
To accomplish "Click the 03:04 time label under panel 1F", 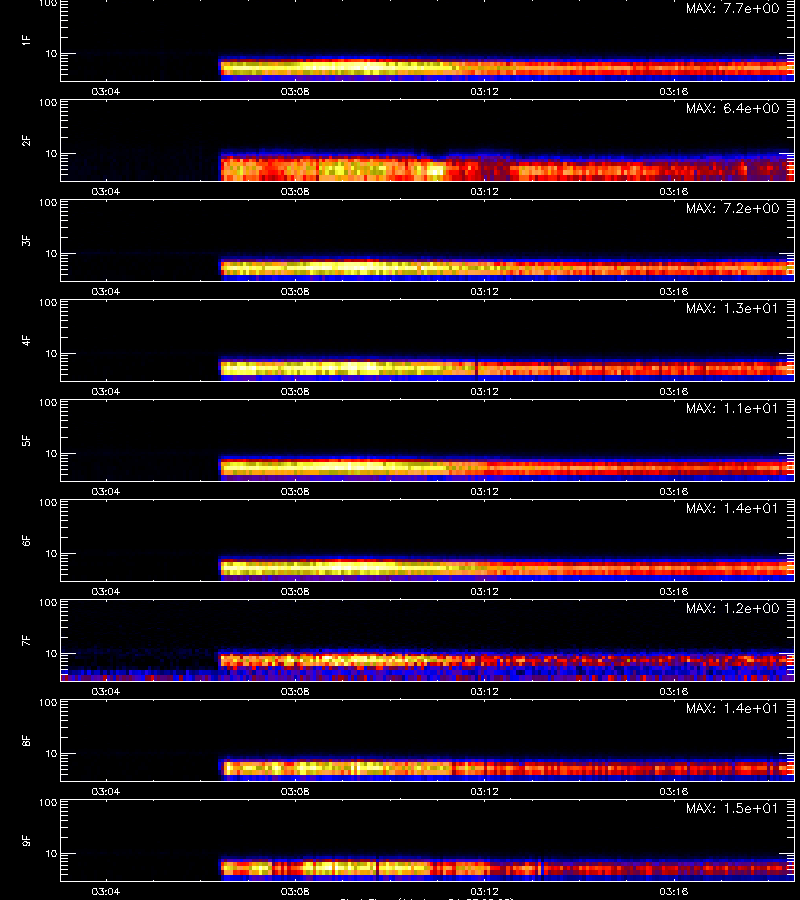I will [x=106, y=91].
